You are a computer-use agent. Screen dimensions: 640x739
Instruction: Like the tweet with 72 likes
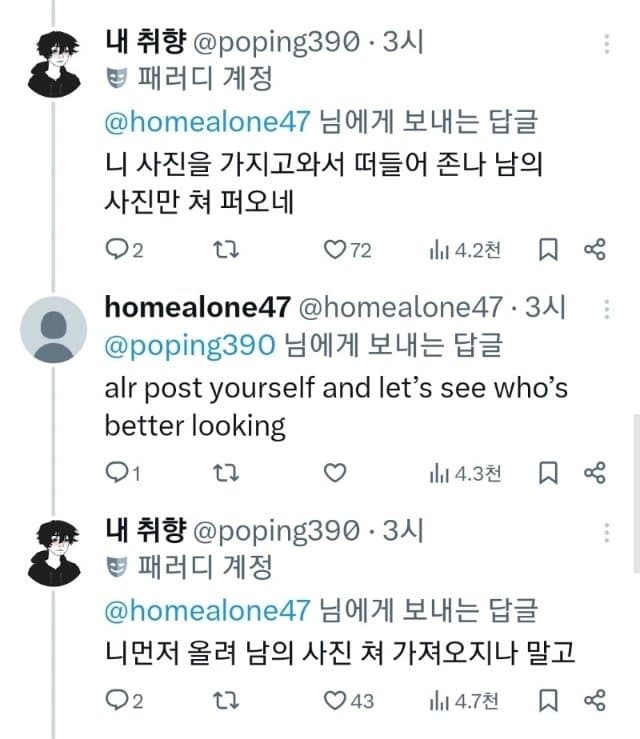click(x=335, y=250)
